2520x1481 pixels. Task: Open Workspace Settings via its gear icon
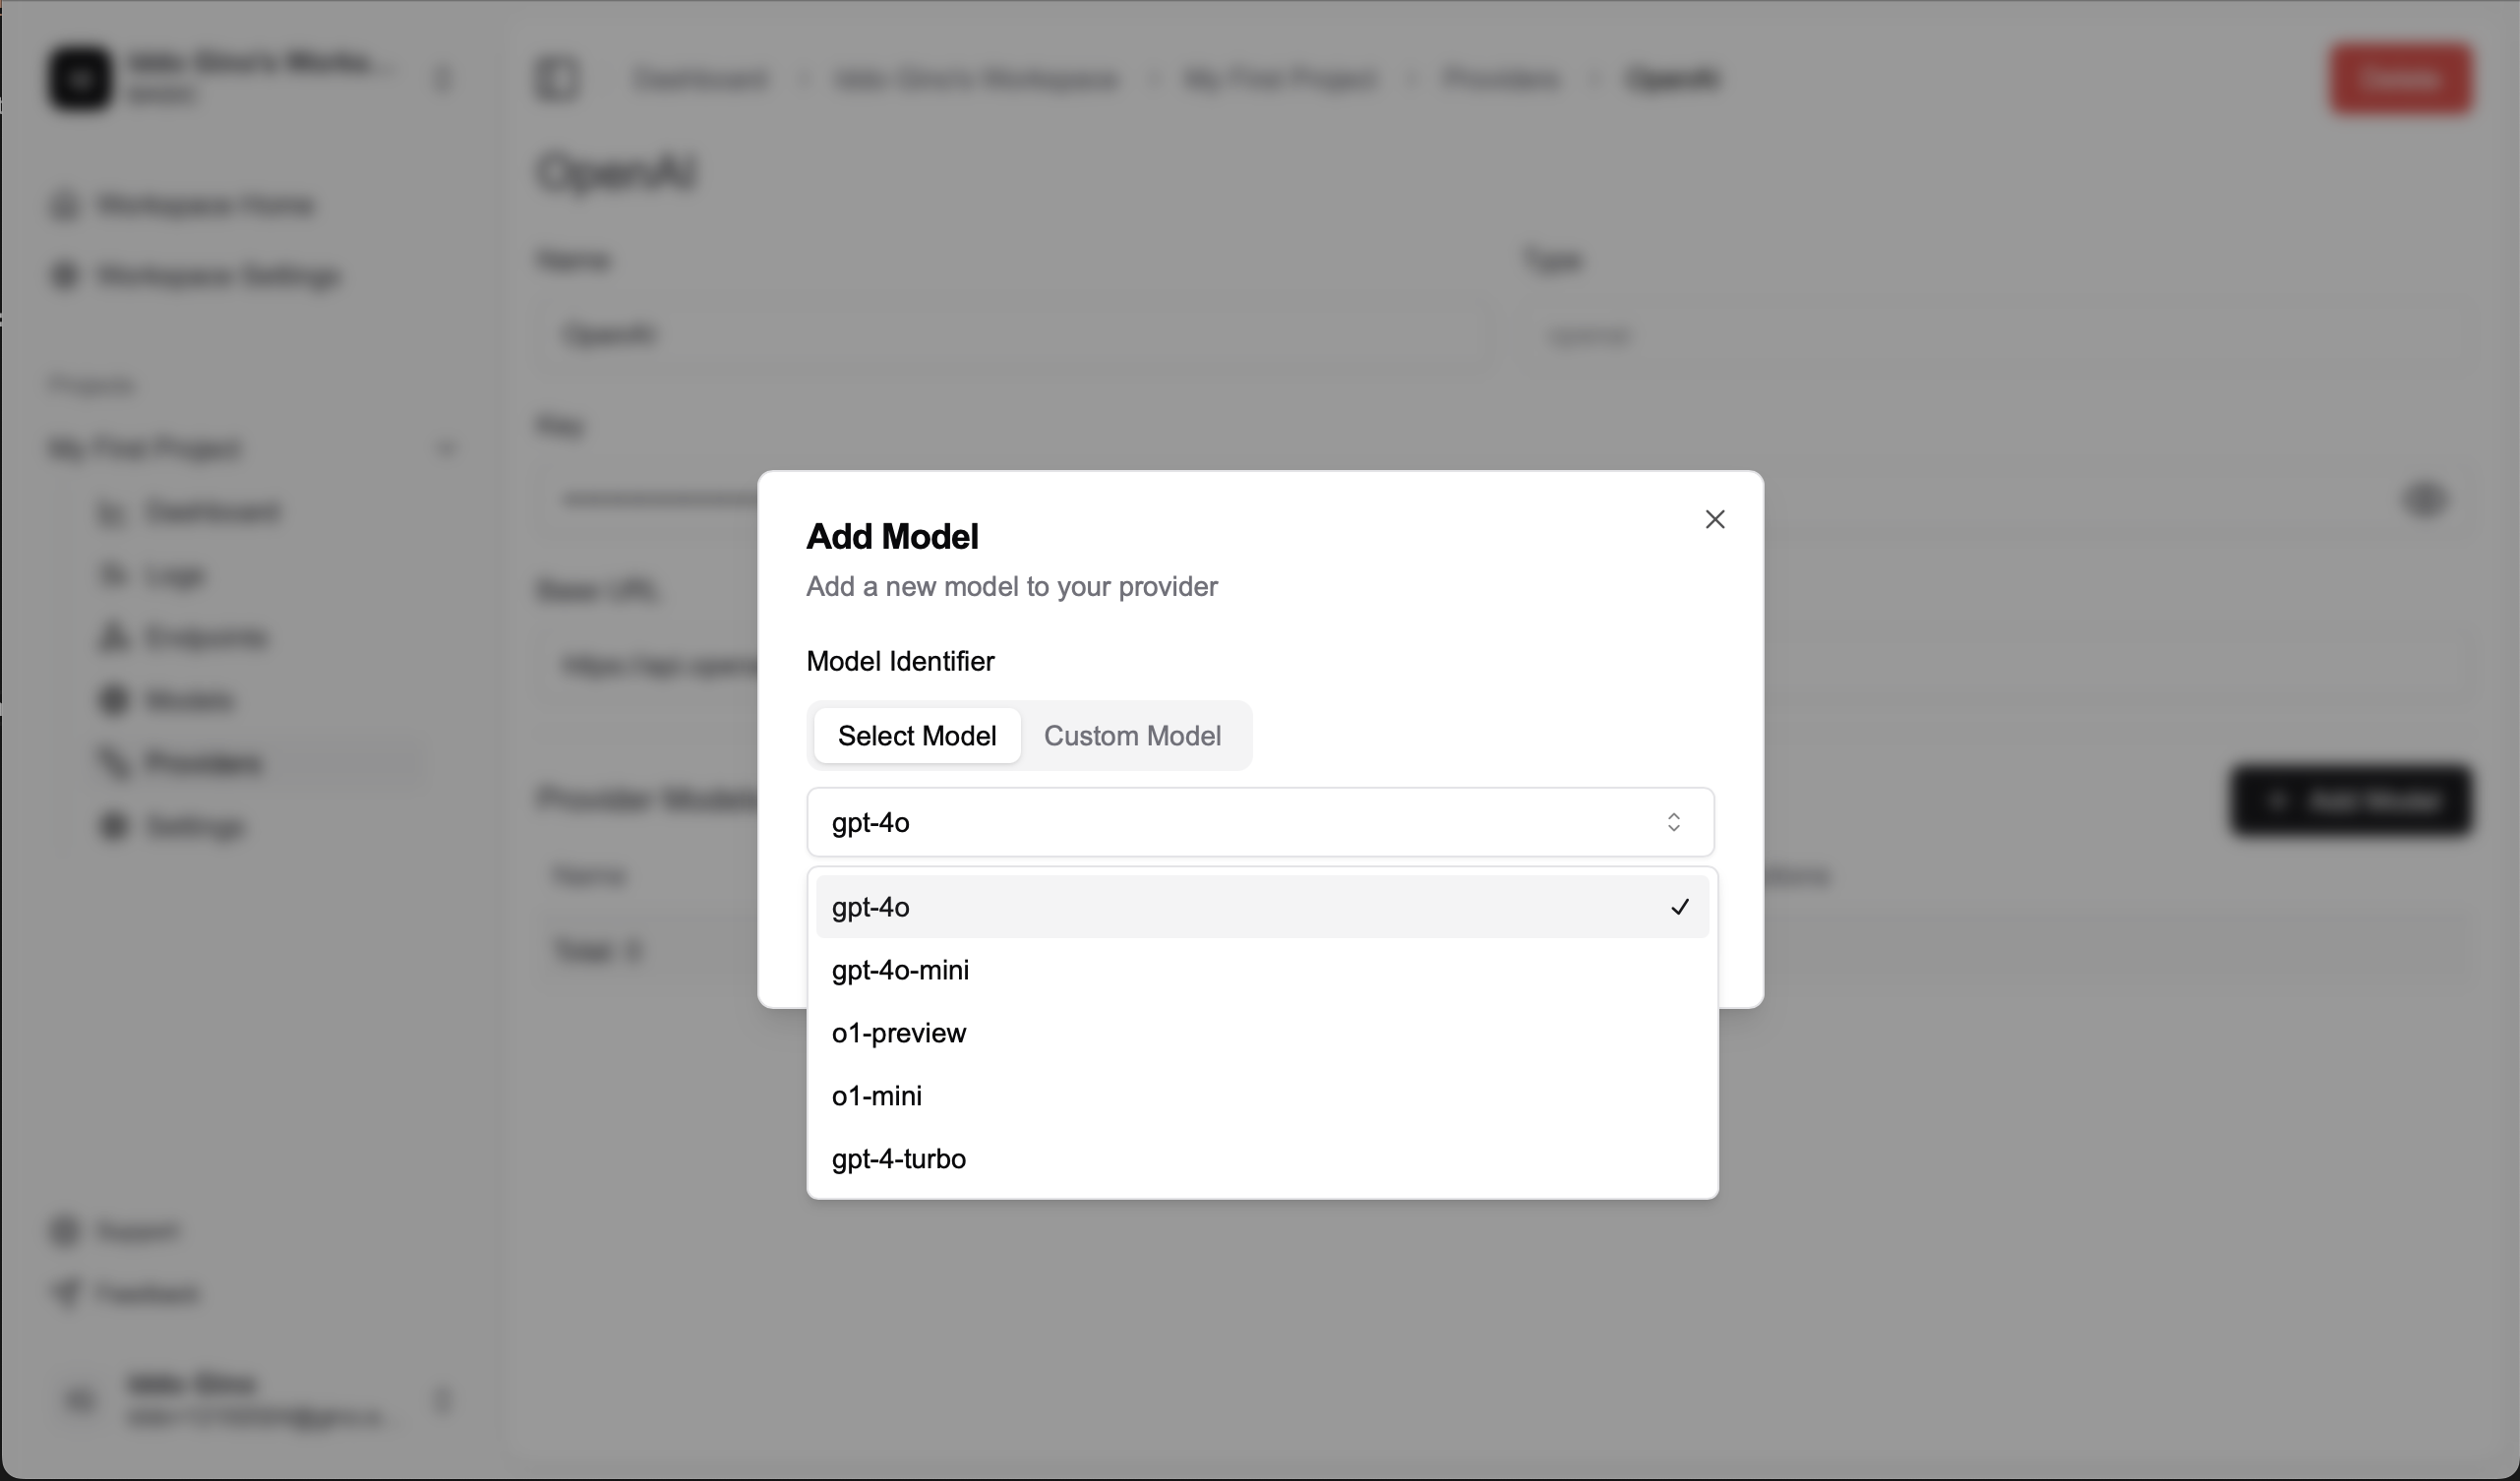click(63, 276)
